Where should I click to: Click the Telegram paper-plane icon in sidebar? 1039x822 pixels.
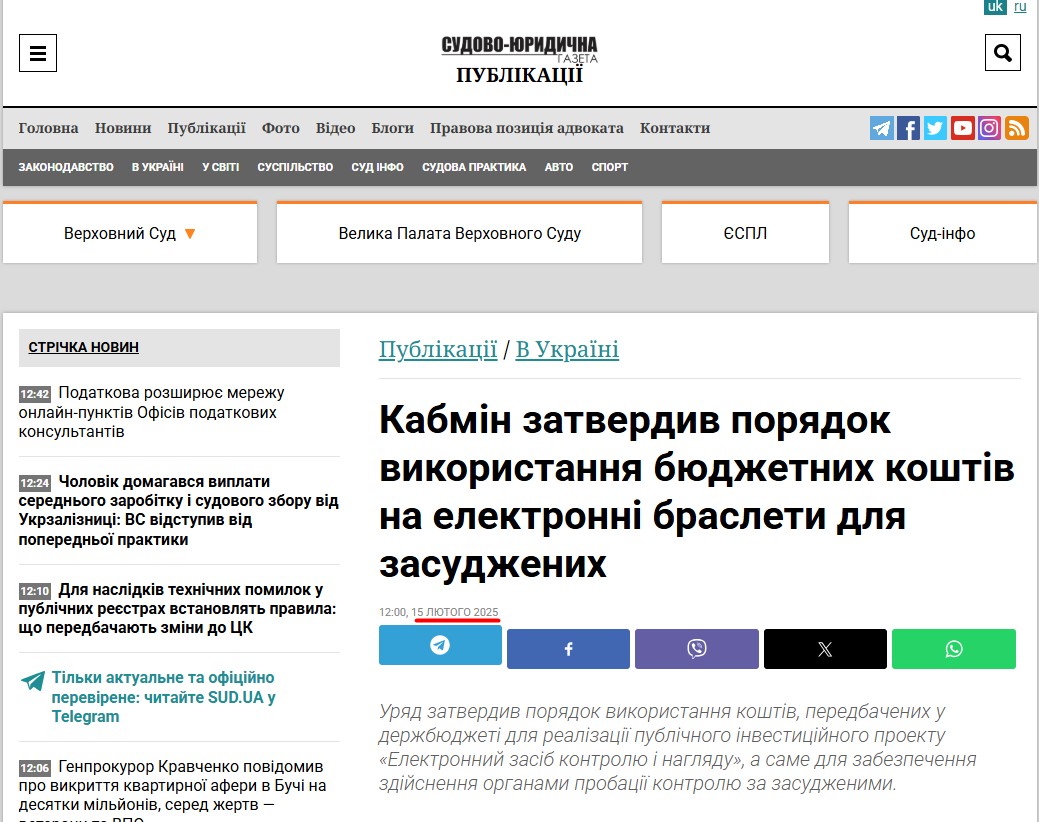[32, 680]
